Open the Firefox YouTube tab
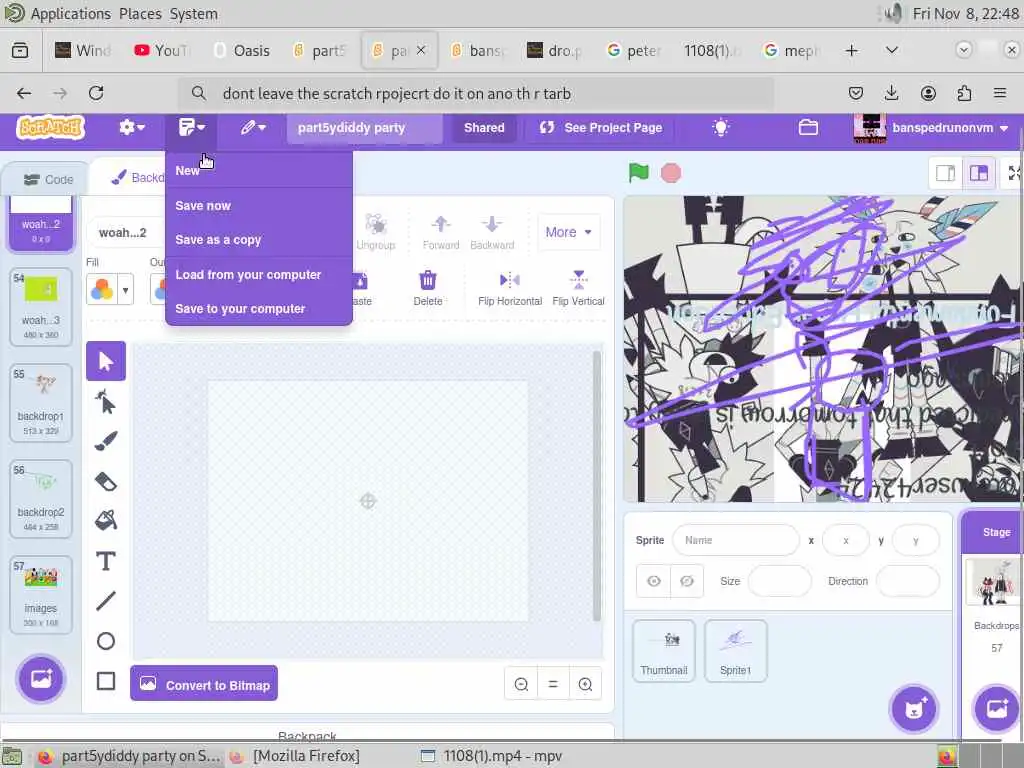Viewport: 1024px width, 768px height. 161,50
